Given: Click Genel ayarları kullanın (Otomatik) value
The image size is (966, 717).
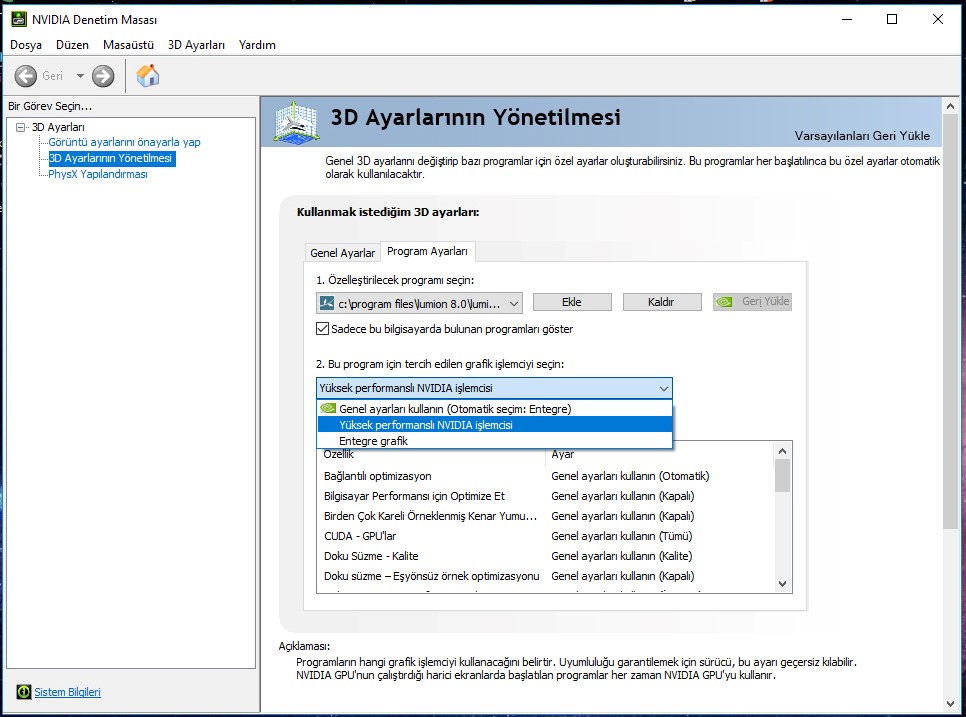Looking at the screenshot, I should coord(630,476).
